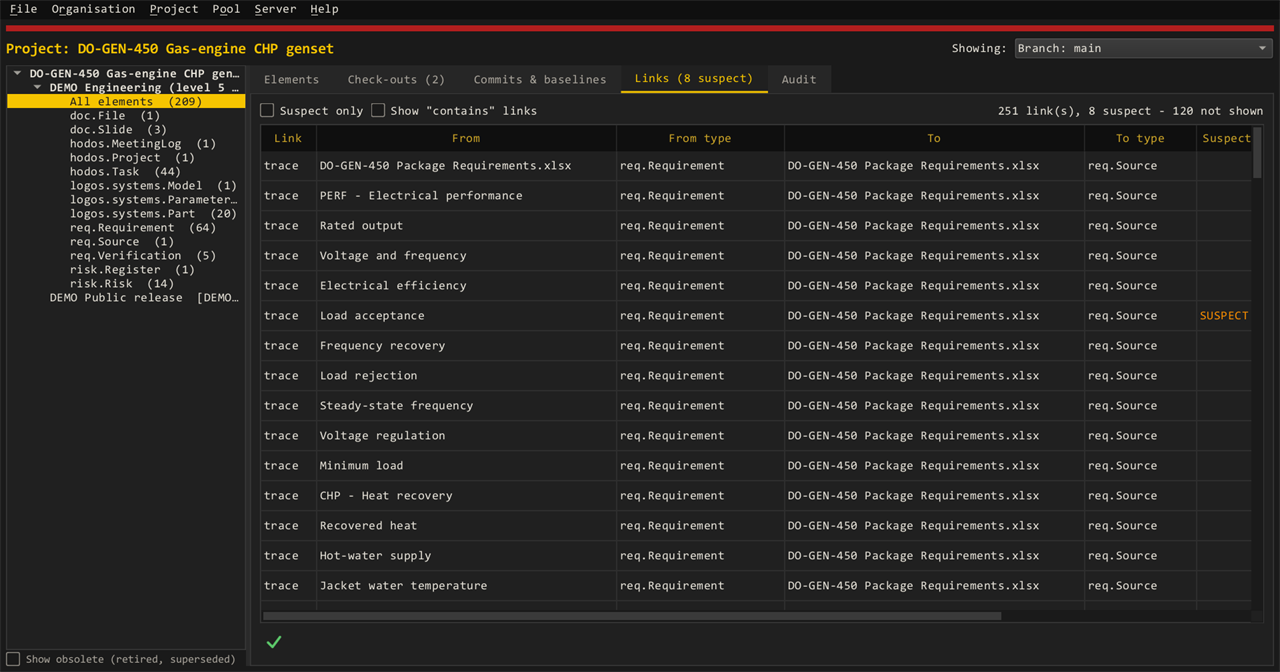Open the Showing branch dropdown
The image size is (1280, 672).
pyautogui.click(x=1143, y=48)
